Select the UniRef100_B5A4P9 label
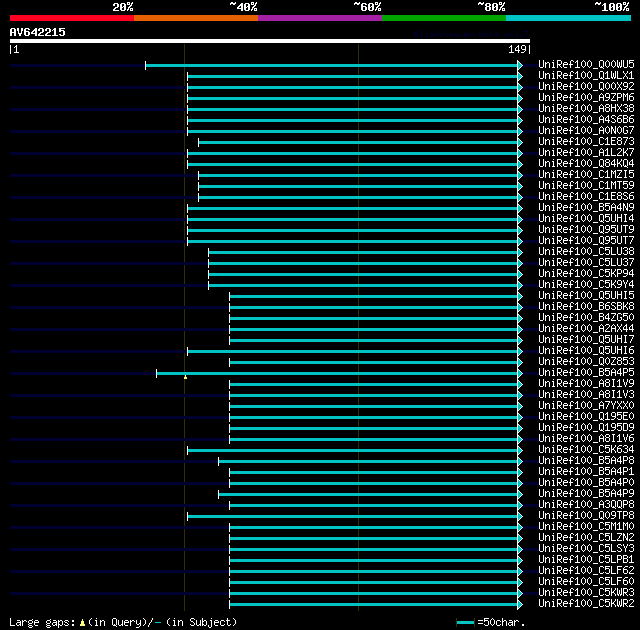640x630 pixels. tap(586, 494)
